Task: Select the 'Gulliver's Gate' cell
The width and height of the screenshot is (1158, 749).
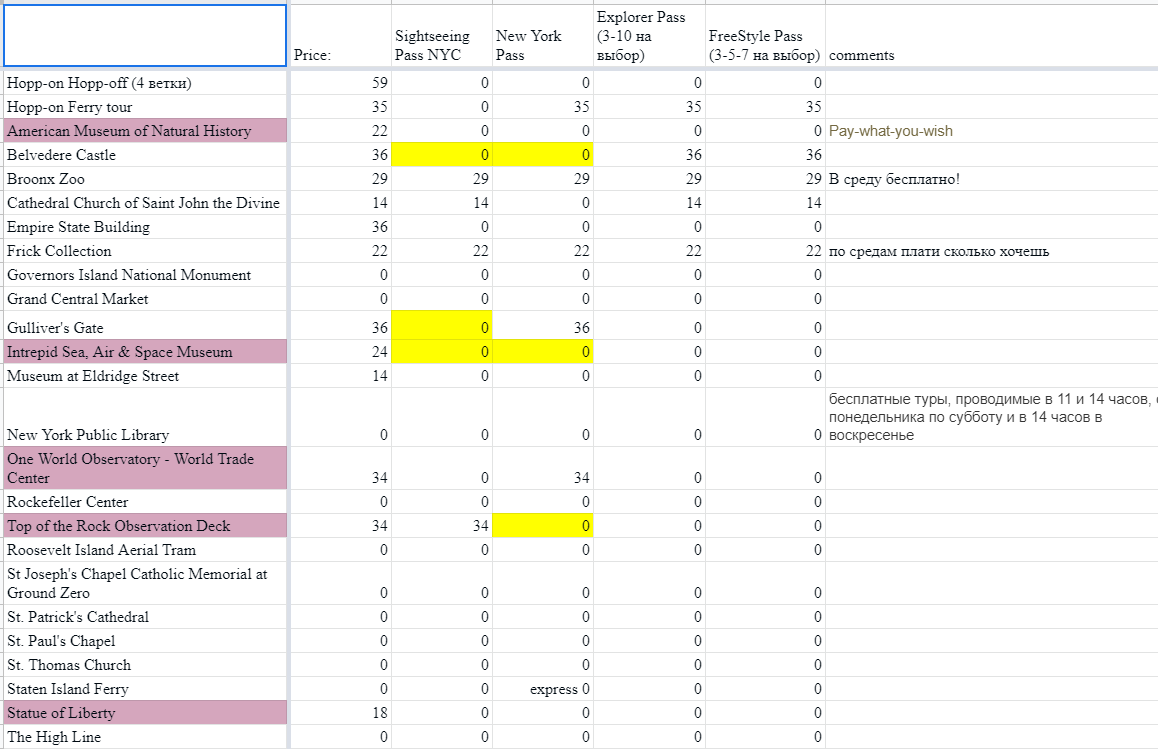Action: pos(145,326)
